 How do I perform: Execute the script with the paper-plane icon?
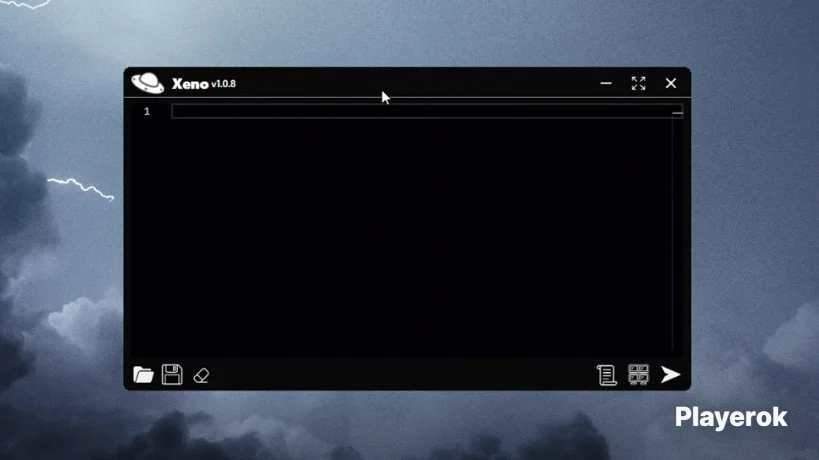click(x=670, y=375)
